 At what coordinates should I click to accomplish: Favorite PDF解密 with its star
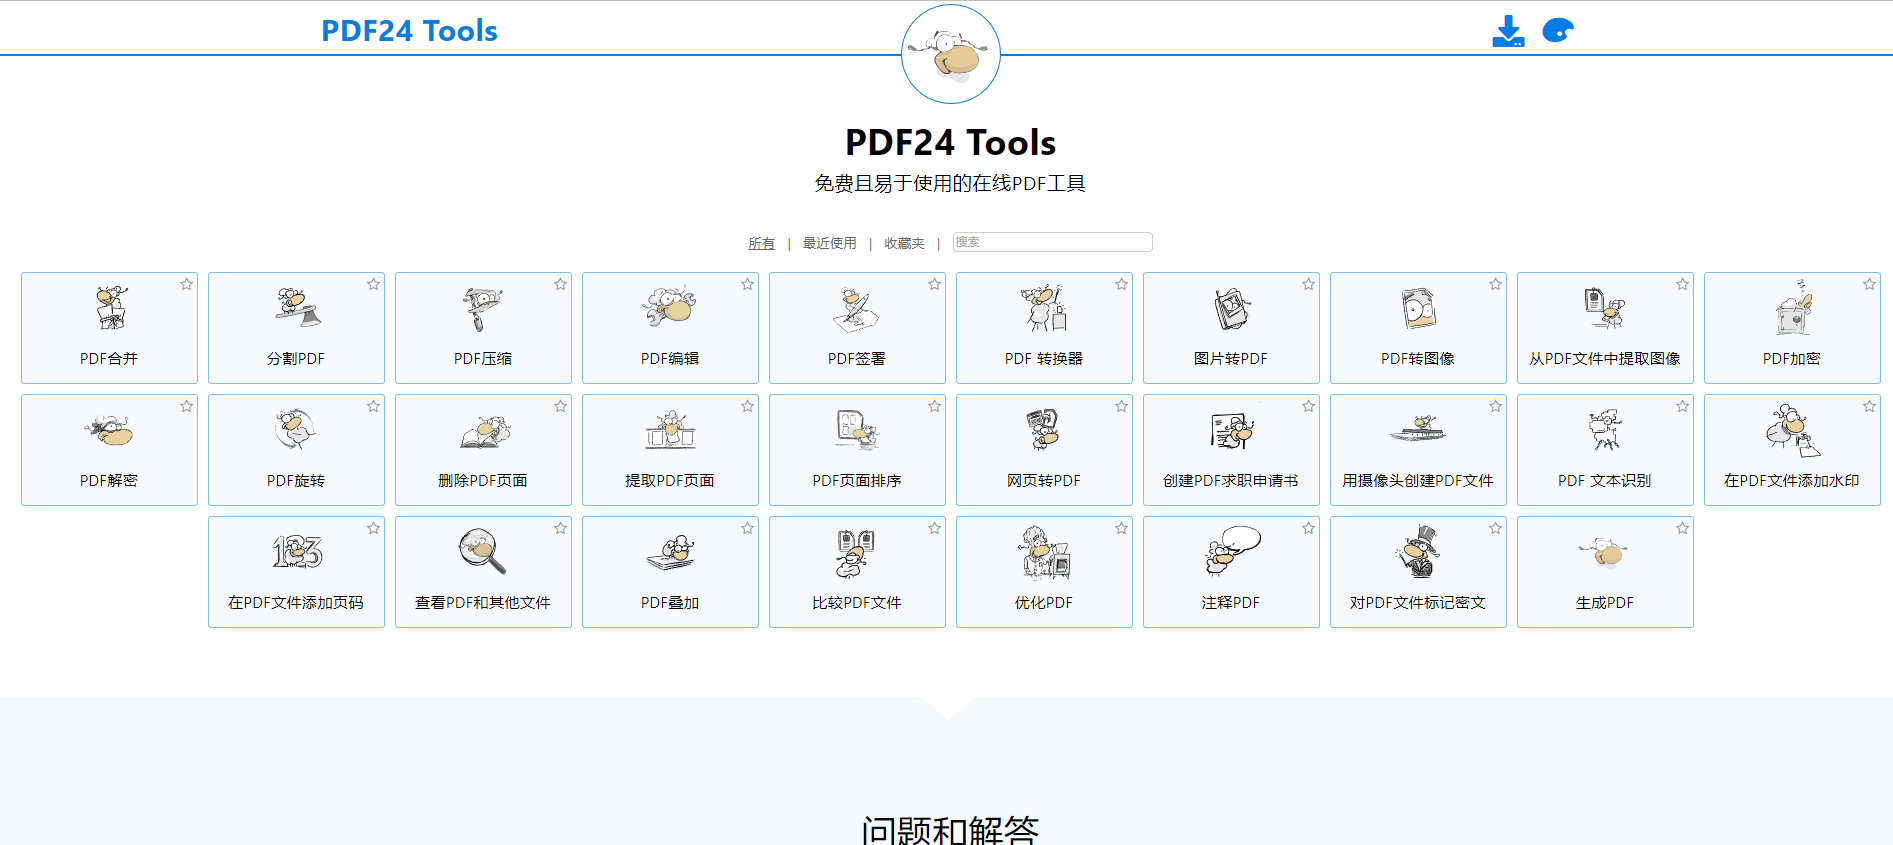click(x=186, y=406)
